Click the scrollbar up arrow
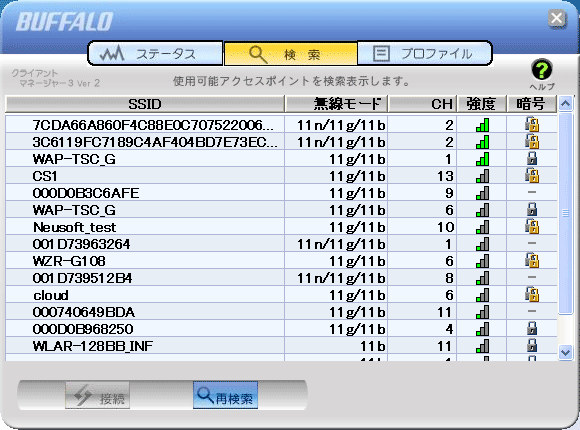This screenshot has width=580, height=430. click(565, 104)
